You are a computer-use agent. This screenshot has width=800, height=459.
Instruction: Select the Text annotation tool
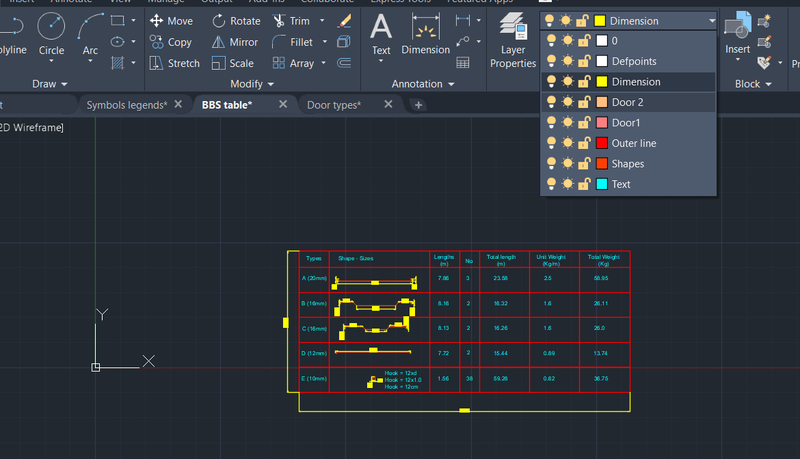pos(381,34)
